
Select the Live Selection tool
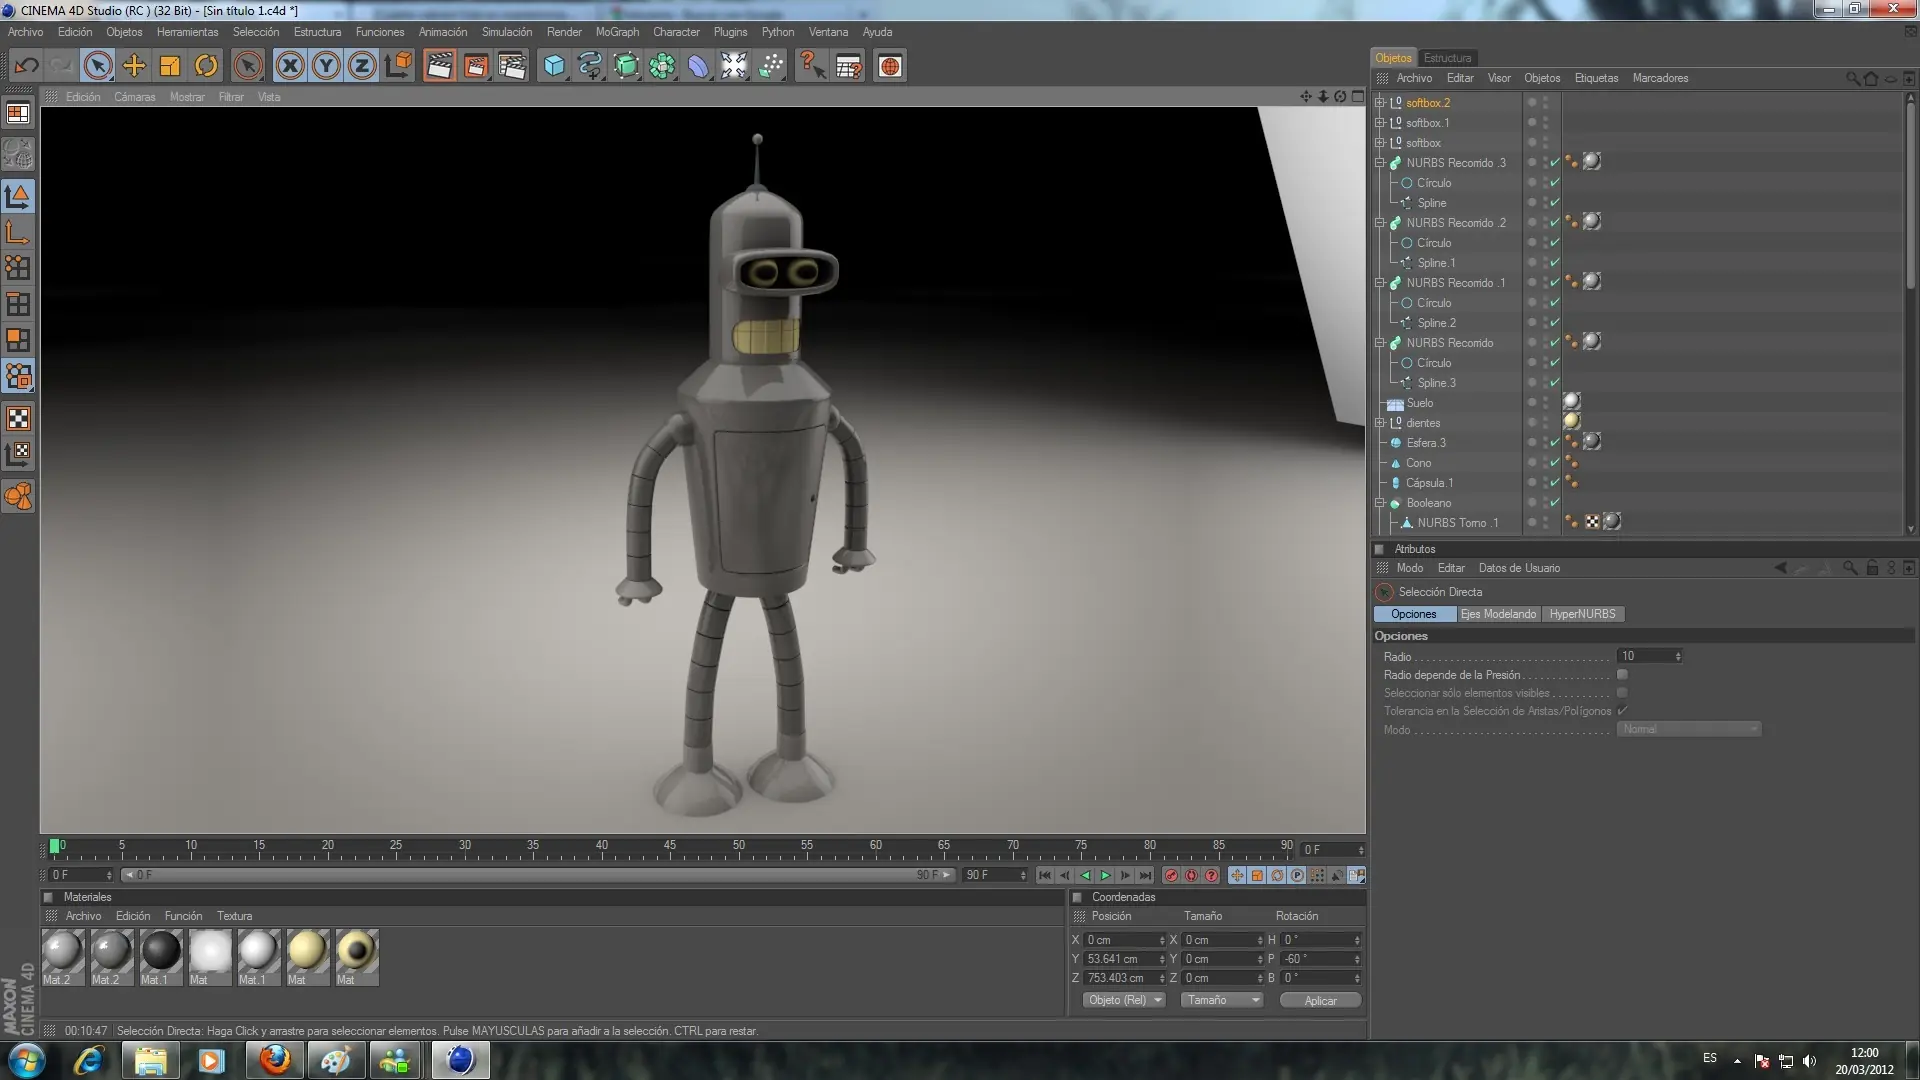(98, 66)
